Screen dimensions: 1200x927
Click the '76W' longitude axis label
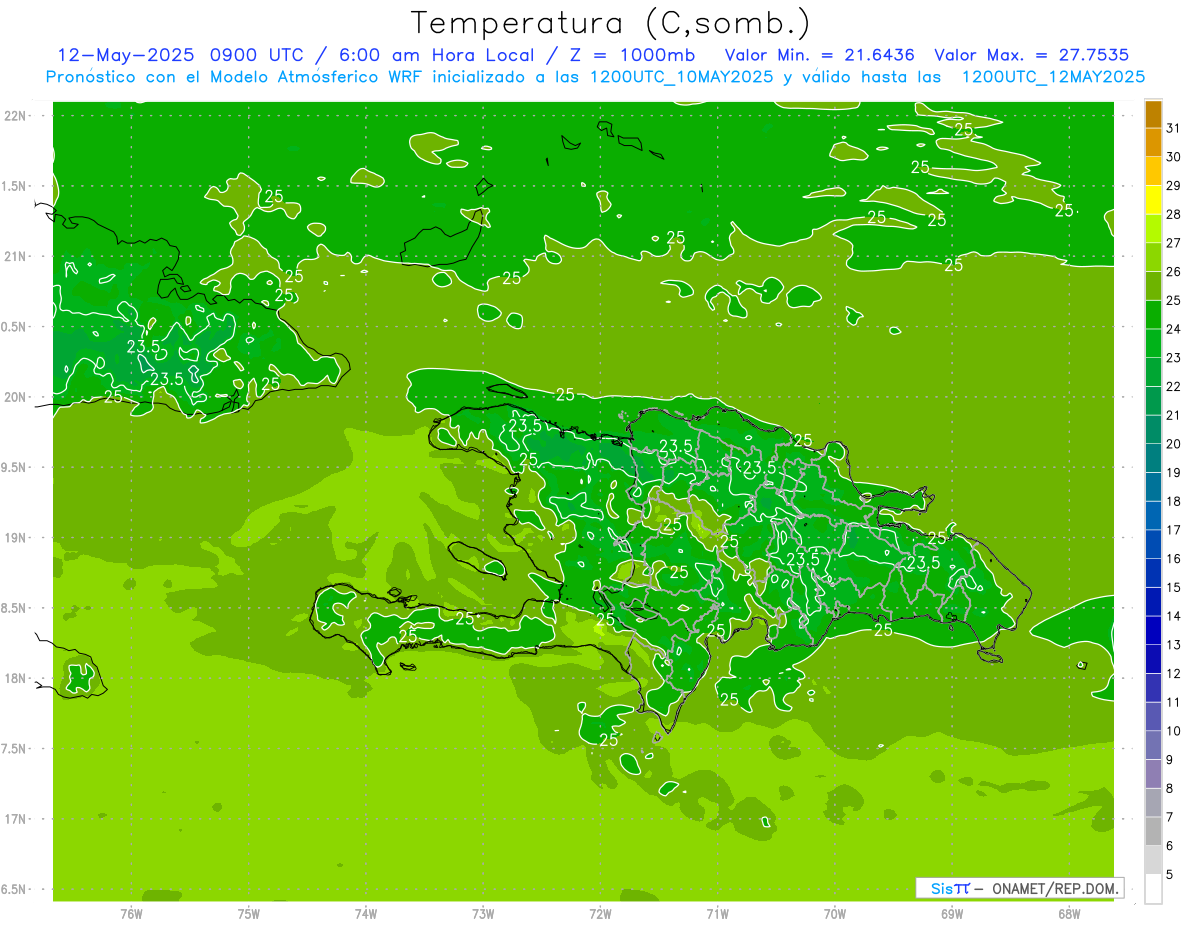click(x=131, y=913)
